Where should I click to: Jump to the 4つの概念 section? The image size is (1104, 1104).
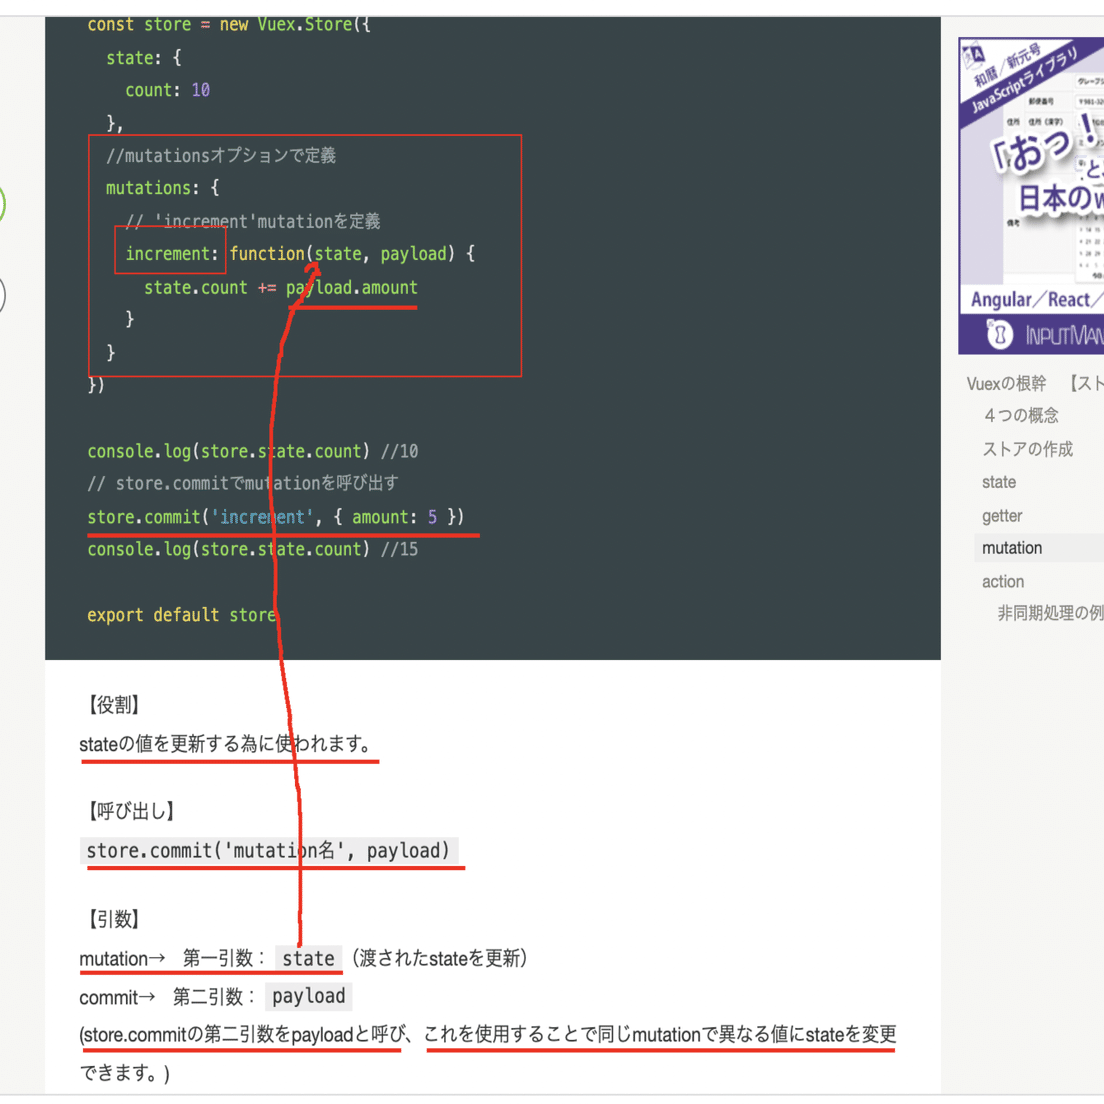(x=1020, y=415)
